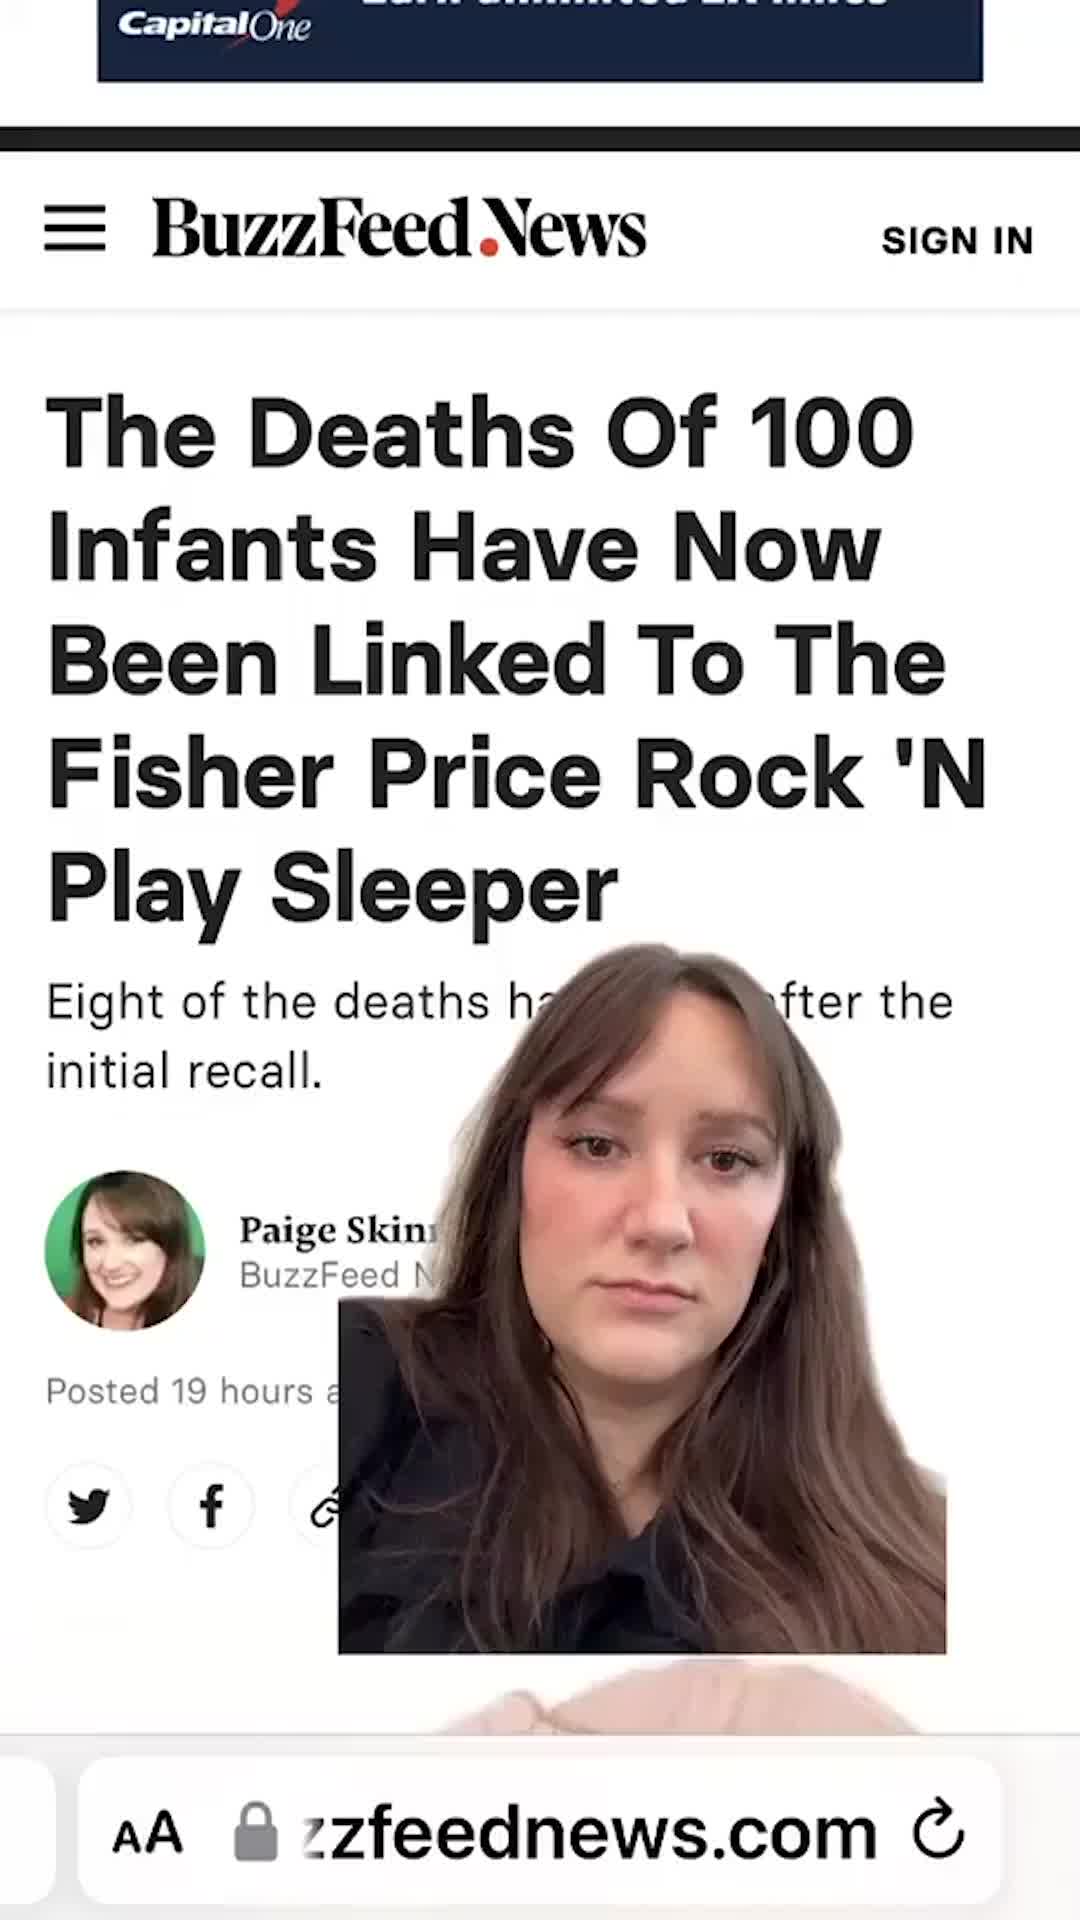Screen dimensions: 1080x1920
Task: Tap the SIGN IN link
Action: tap(957, 240)
